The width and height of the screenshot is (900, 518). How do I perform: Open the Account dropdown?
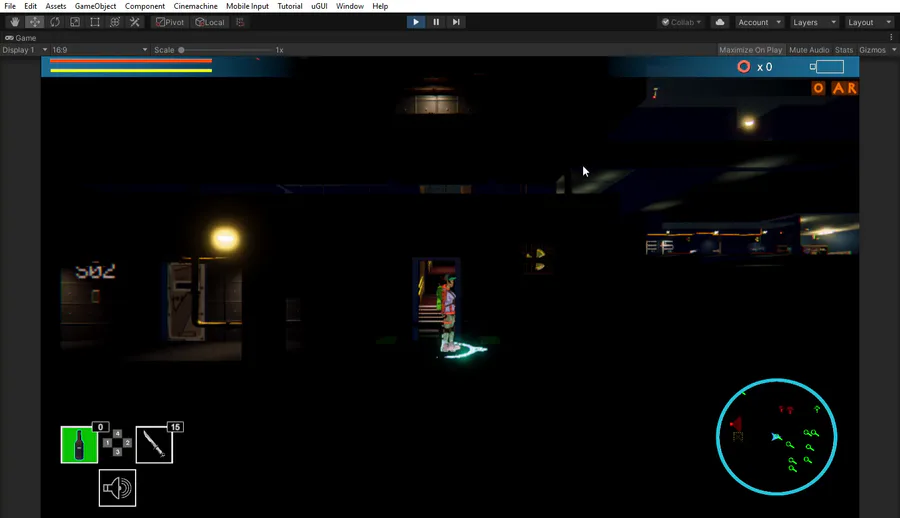click(x=759, y=22)
